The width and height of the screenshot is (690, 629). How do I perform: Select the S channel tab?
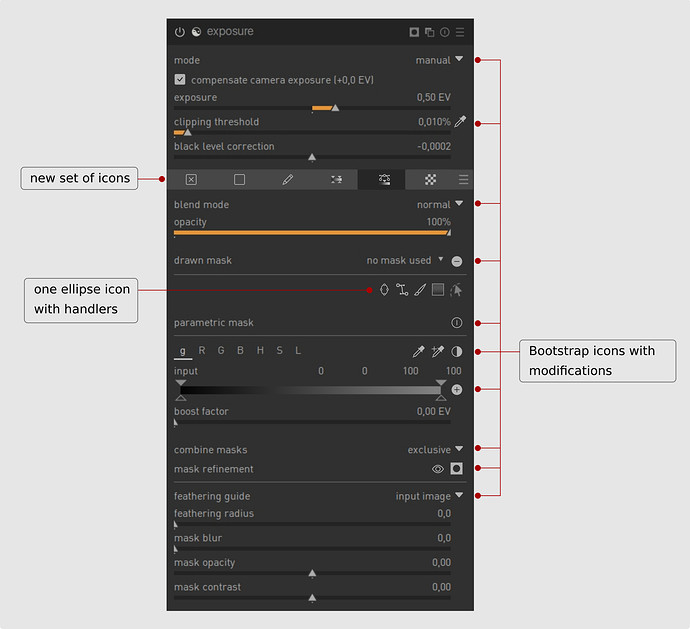[279, 350]
